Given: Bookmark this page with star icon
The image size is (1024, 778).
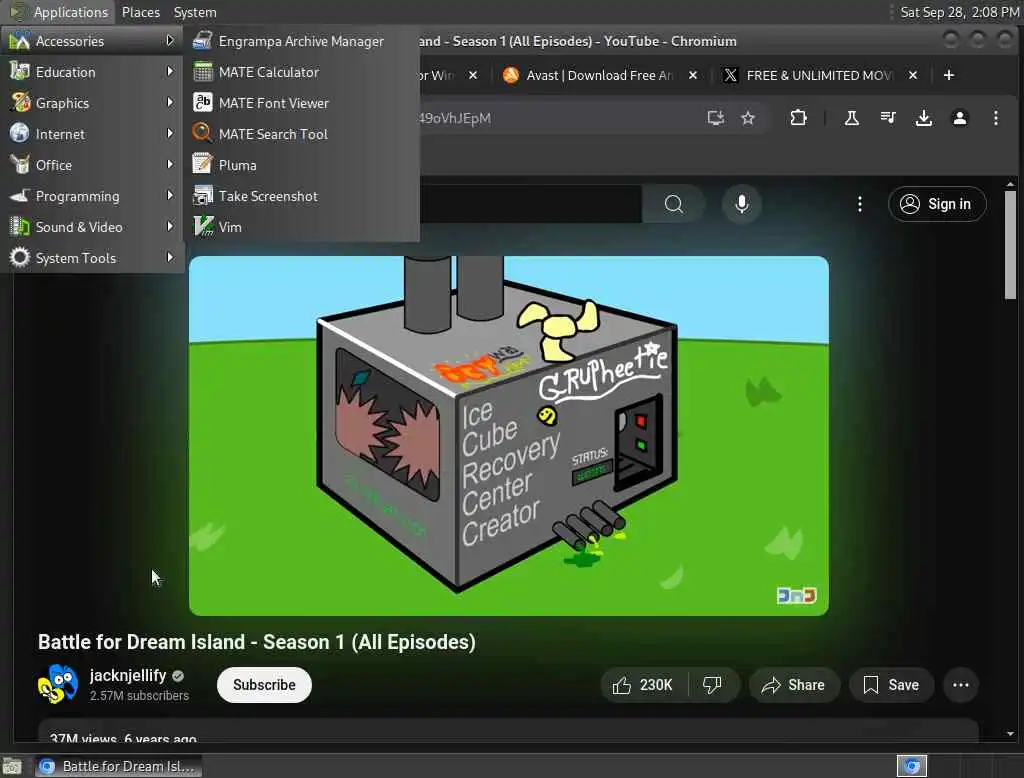Looking at the screenshot, I should coord(748,118).
